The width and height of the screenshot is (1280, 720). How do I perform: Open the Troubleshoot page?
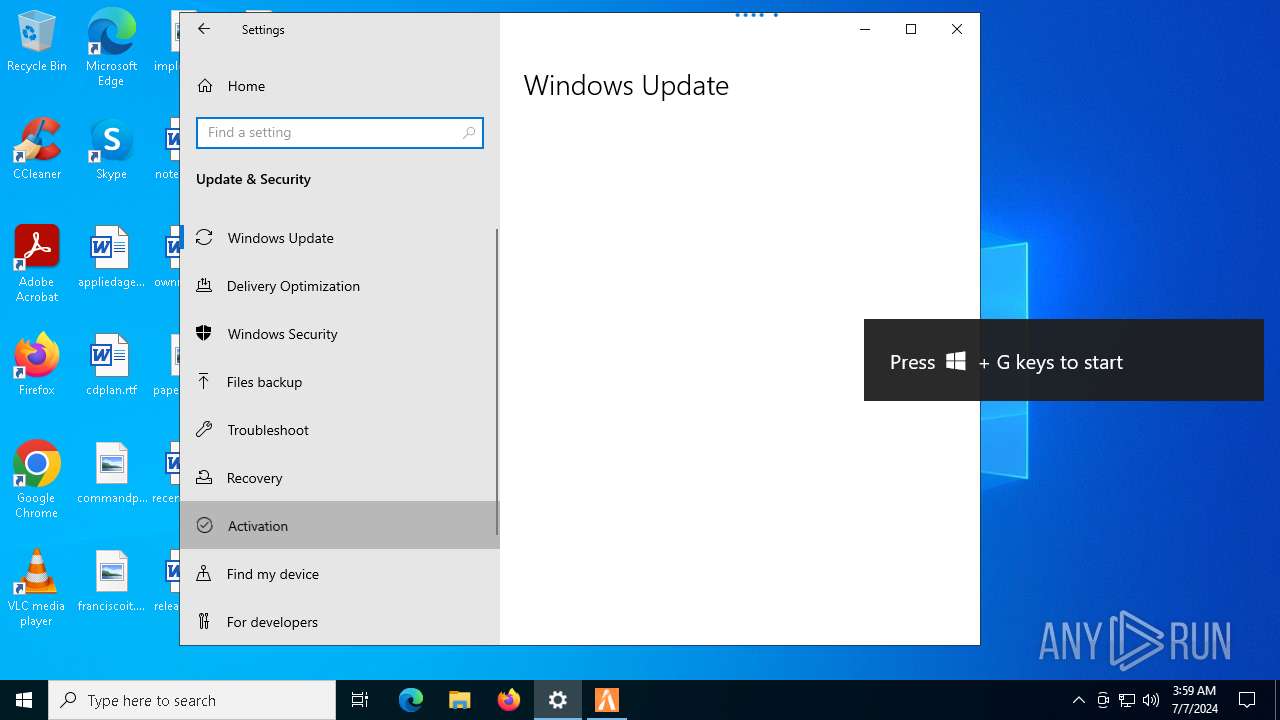point(340,430)
